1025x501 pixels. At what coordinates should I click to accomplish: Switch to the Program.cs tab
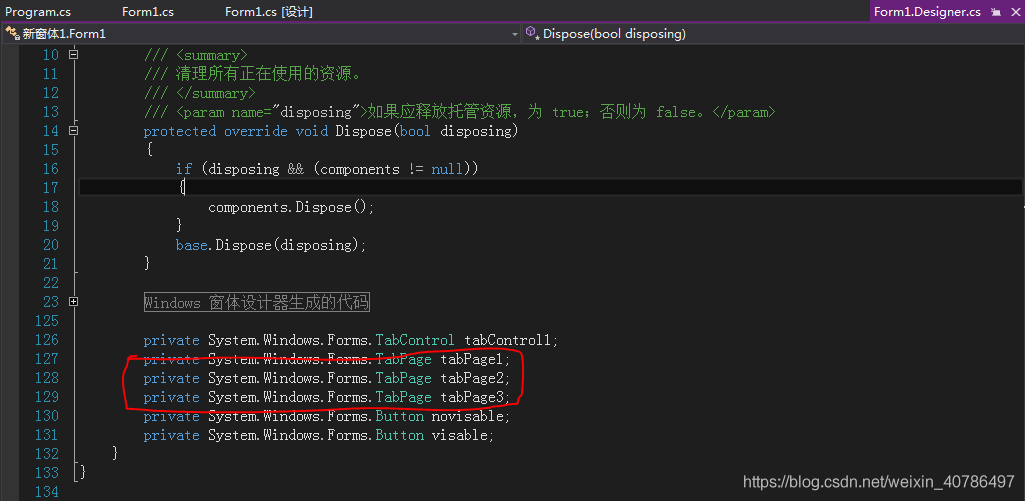[38, 12]
